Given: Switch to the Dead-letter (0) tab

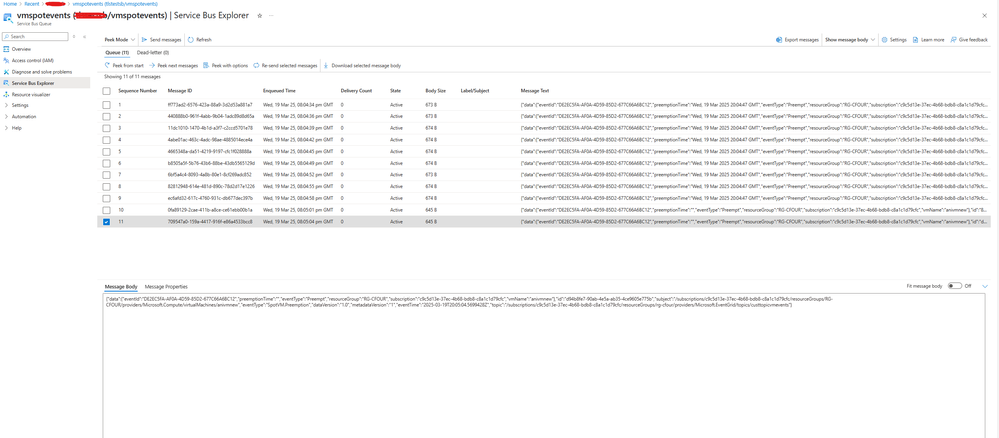Looking at the screenshot, I should coord(153,52).
